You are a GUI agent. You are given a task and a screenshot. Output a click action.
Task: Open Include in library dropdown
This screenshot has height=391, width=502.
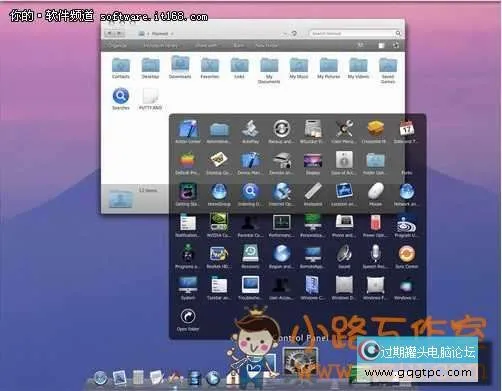click(x=161, y=45)
